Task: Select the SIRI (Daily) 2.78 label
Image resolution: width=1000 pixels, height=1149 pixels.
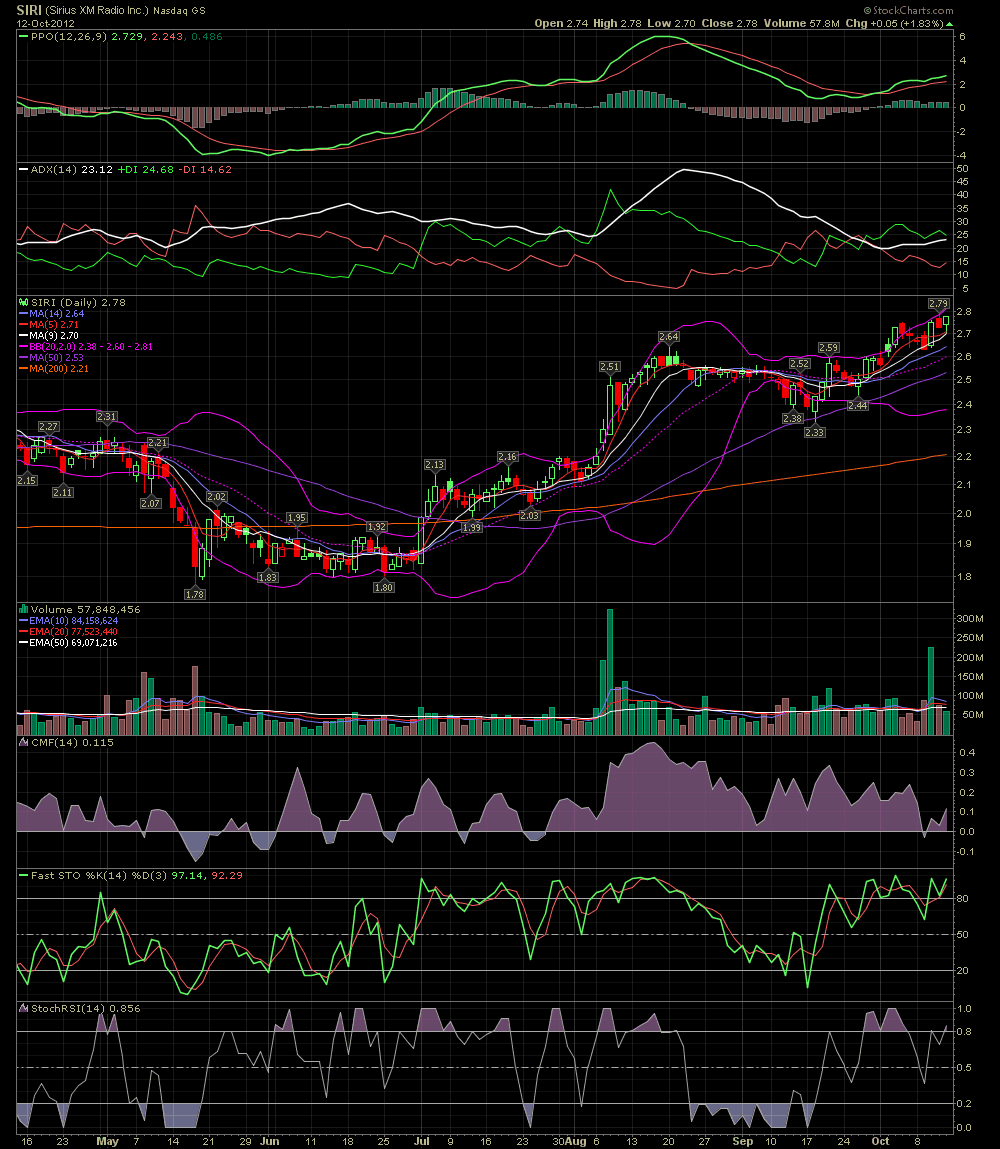Action: tap(78, 302)
